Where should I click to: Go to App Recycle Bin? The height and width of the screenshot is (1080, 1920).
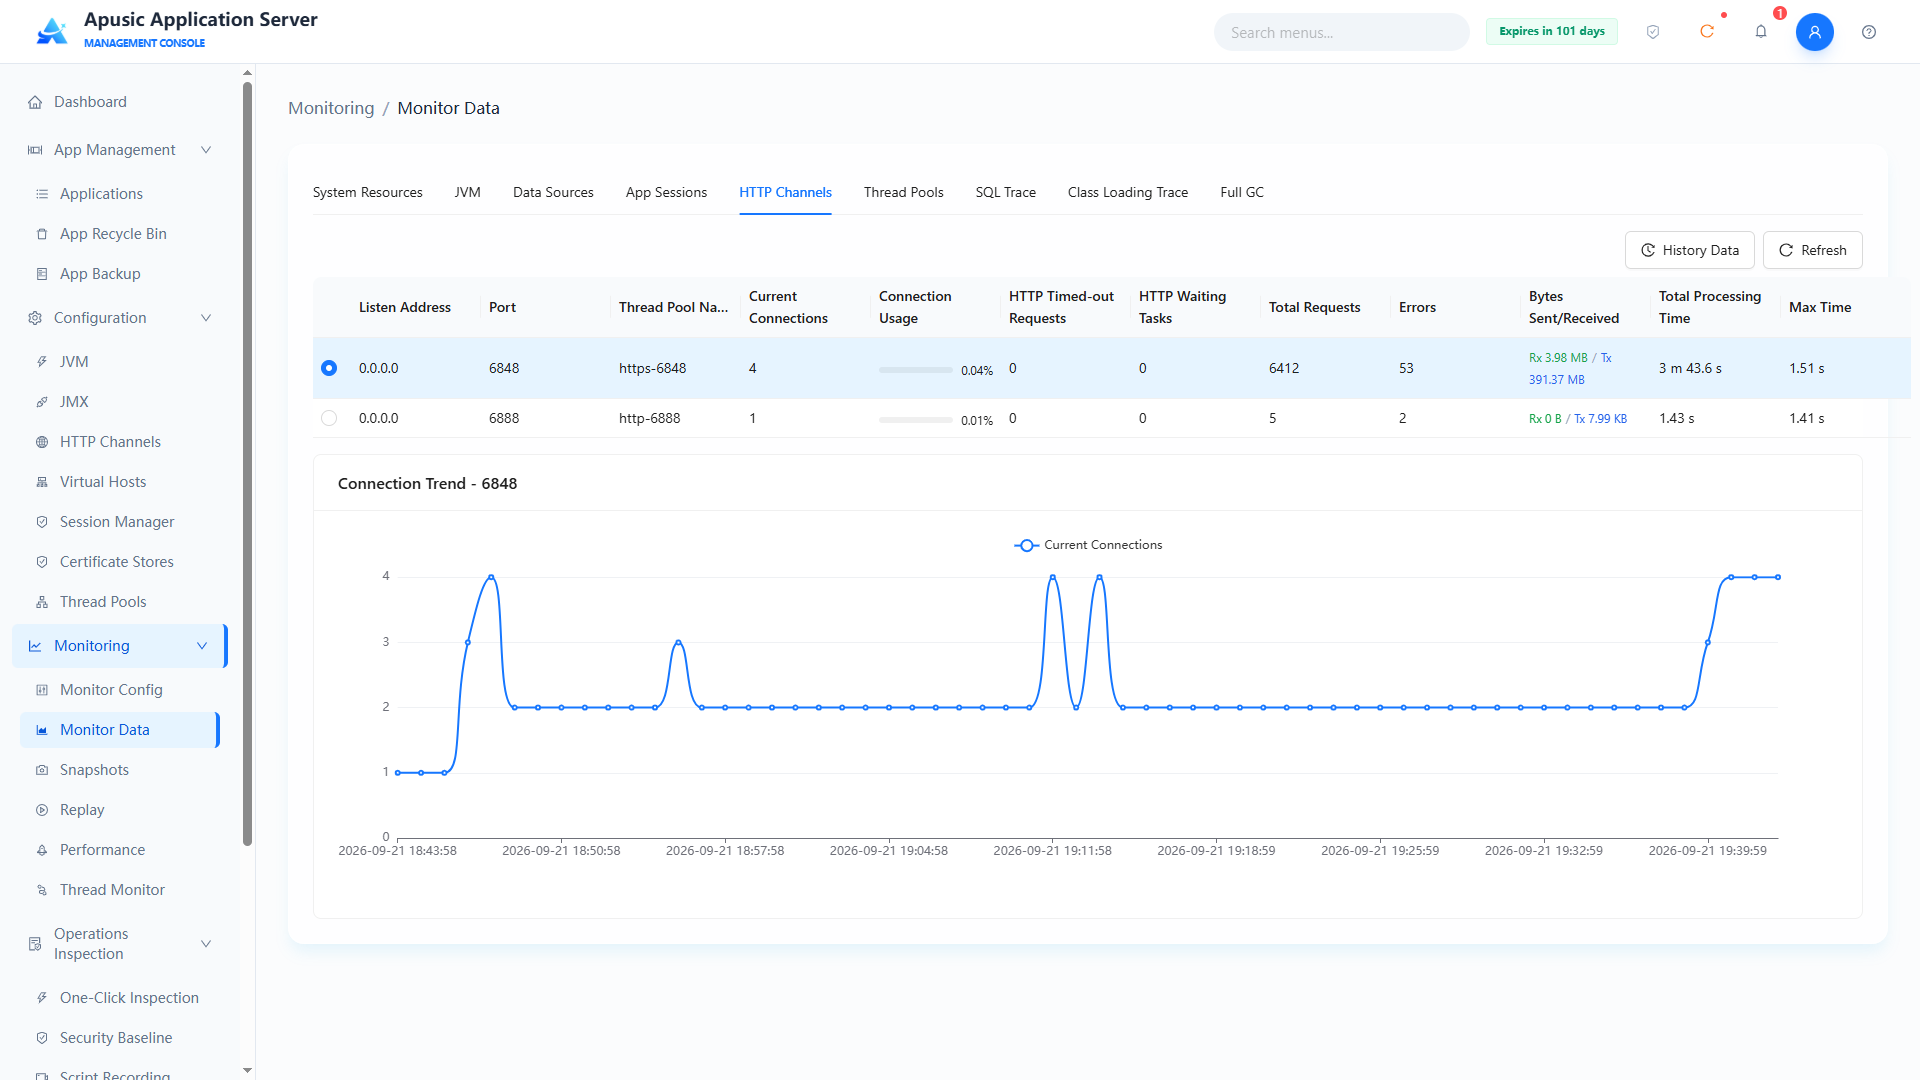[120, 234]
